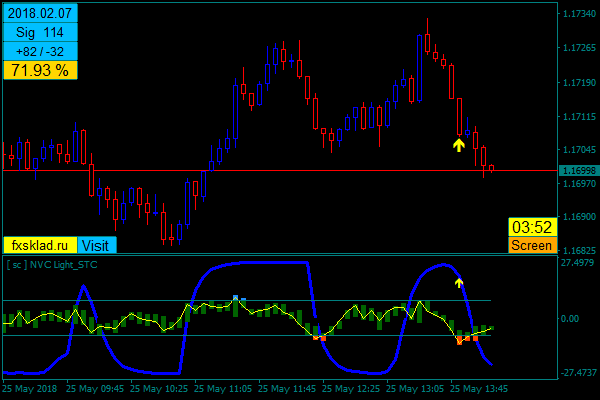Select the 71.93 % yellow win rate label
The image size is (600, 400).
(40, 70)
